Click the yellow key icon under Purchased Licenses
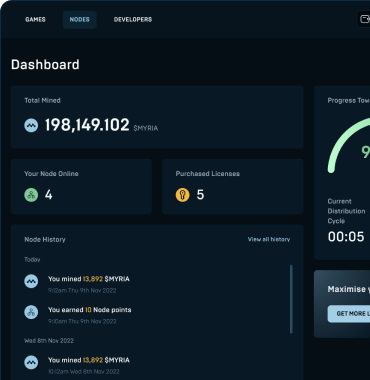 183,195
